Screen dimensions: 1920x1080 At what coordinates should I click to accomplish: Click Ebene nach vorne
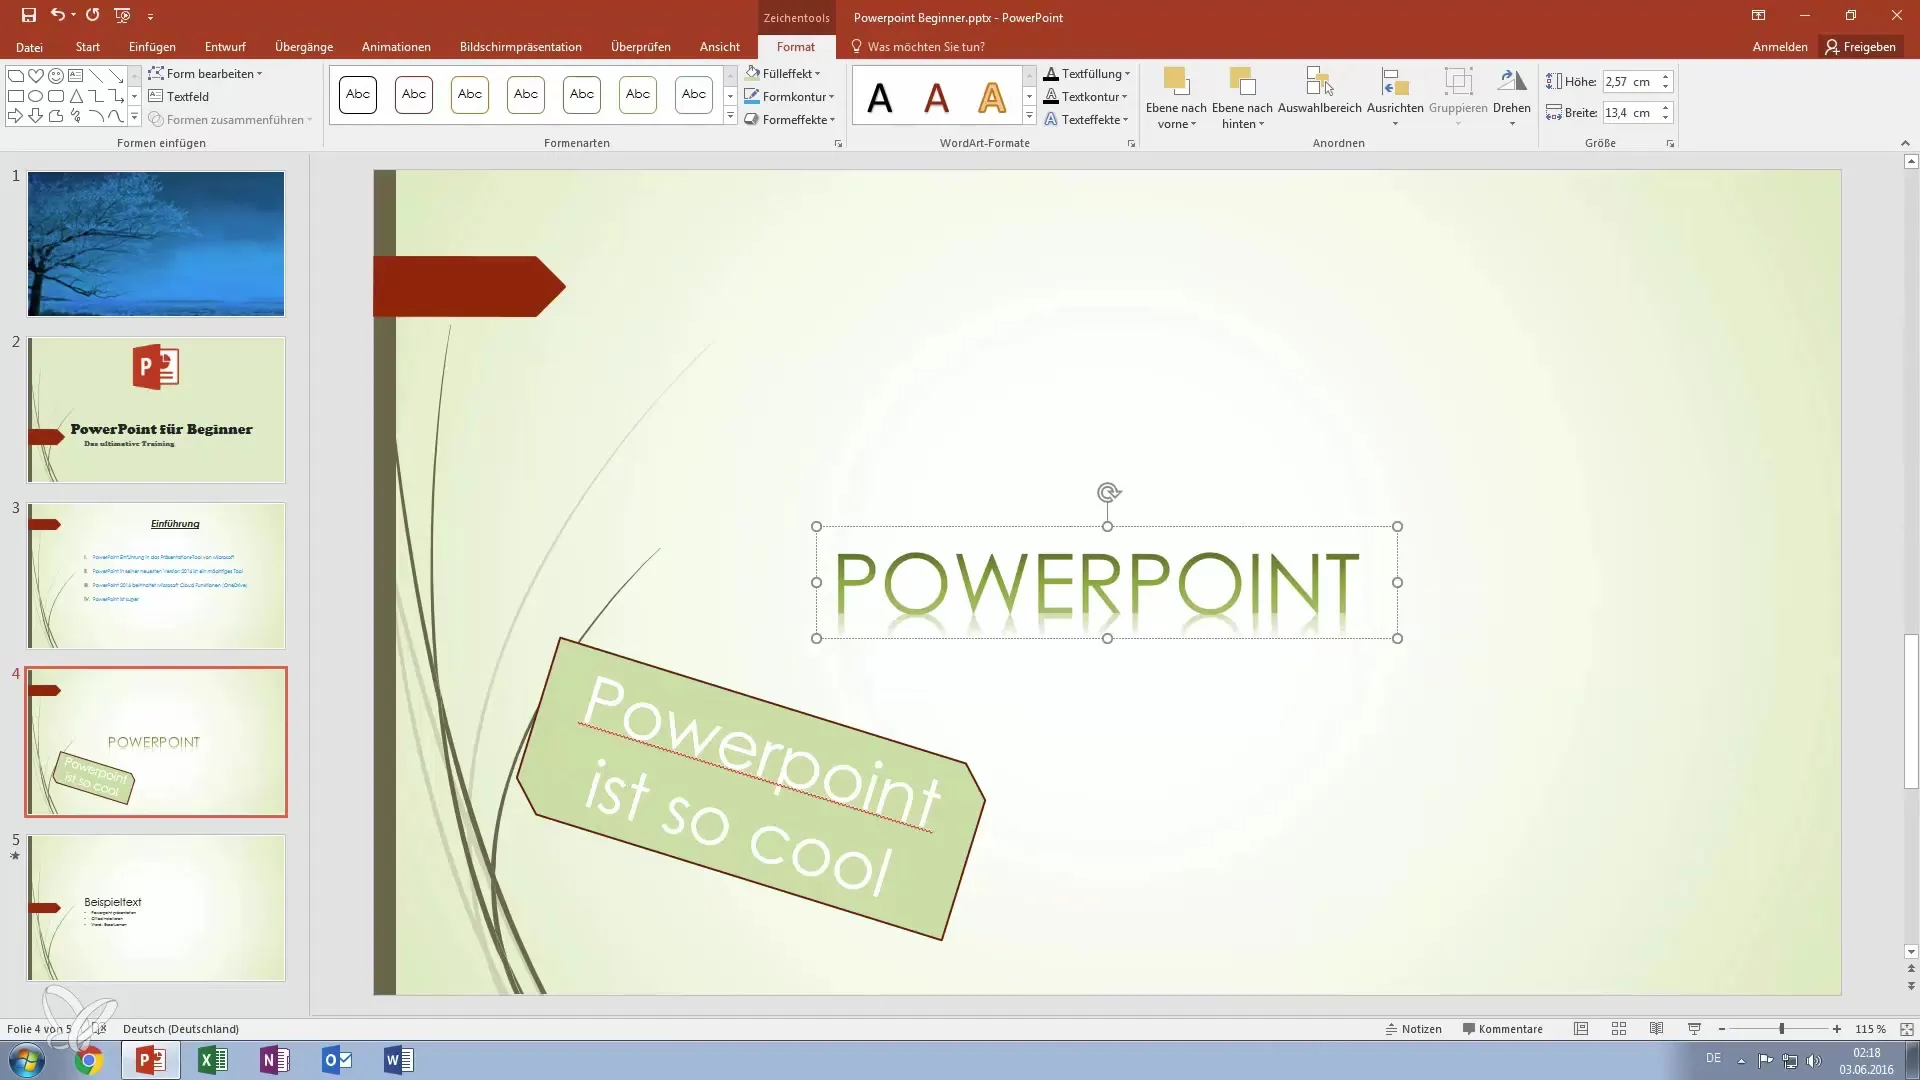[x=1176, y=98]
